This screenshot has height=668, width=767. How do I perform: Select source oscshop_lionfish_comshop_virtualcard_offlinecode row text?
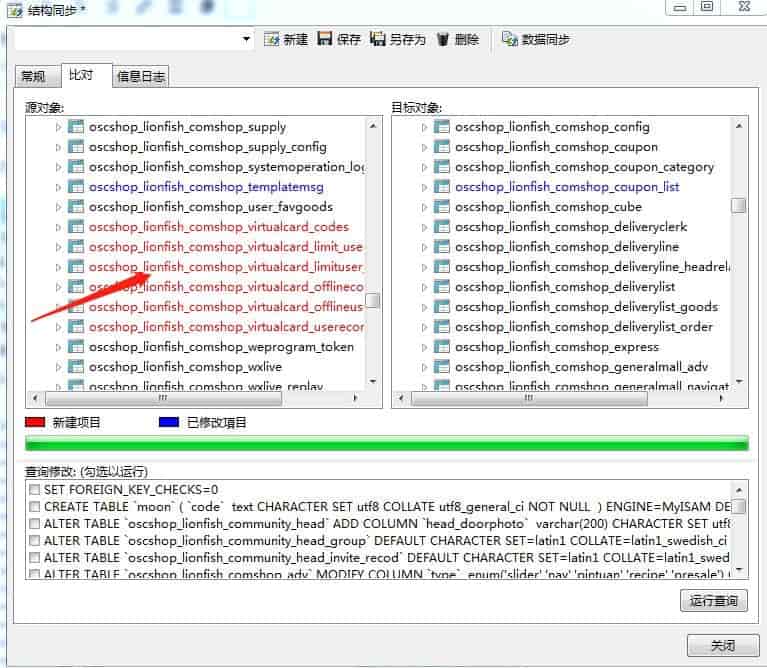pos(226,287)
